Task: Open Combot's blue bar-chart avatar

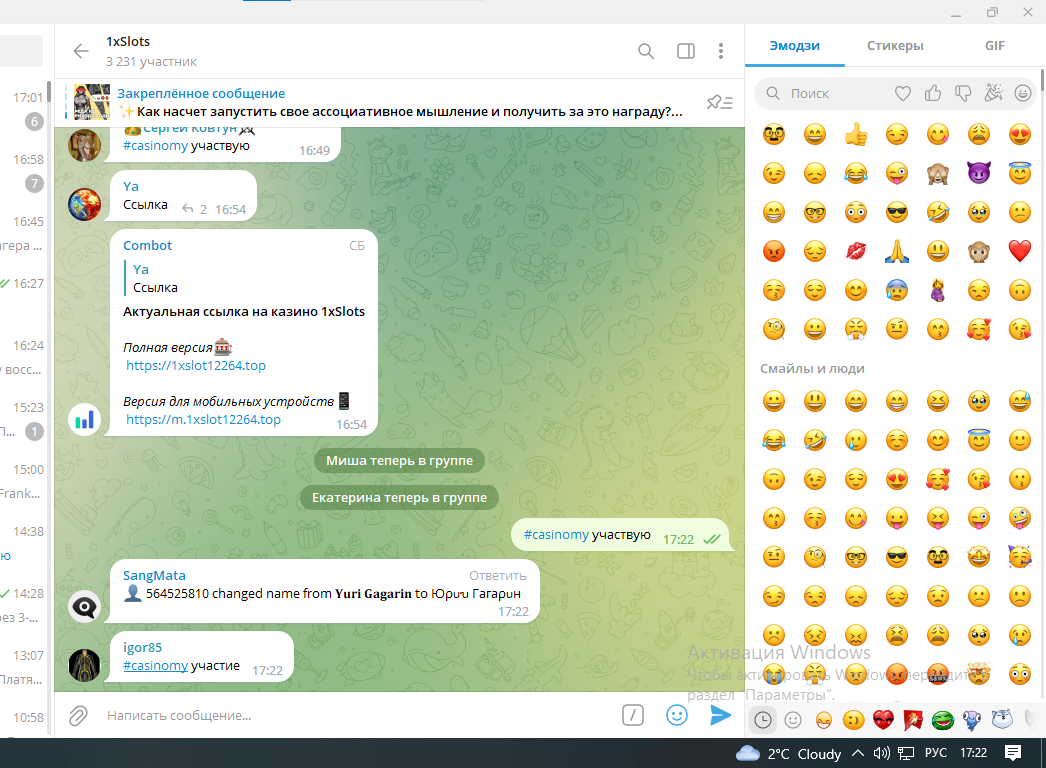Action: click(x=85, y=420)
